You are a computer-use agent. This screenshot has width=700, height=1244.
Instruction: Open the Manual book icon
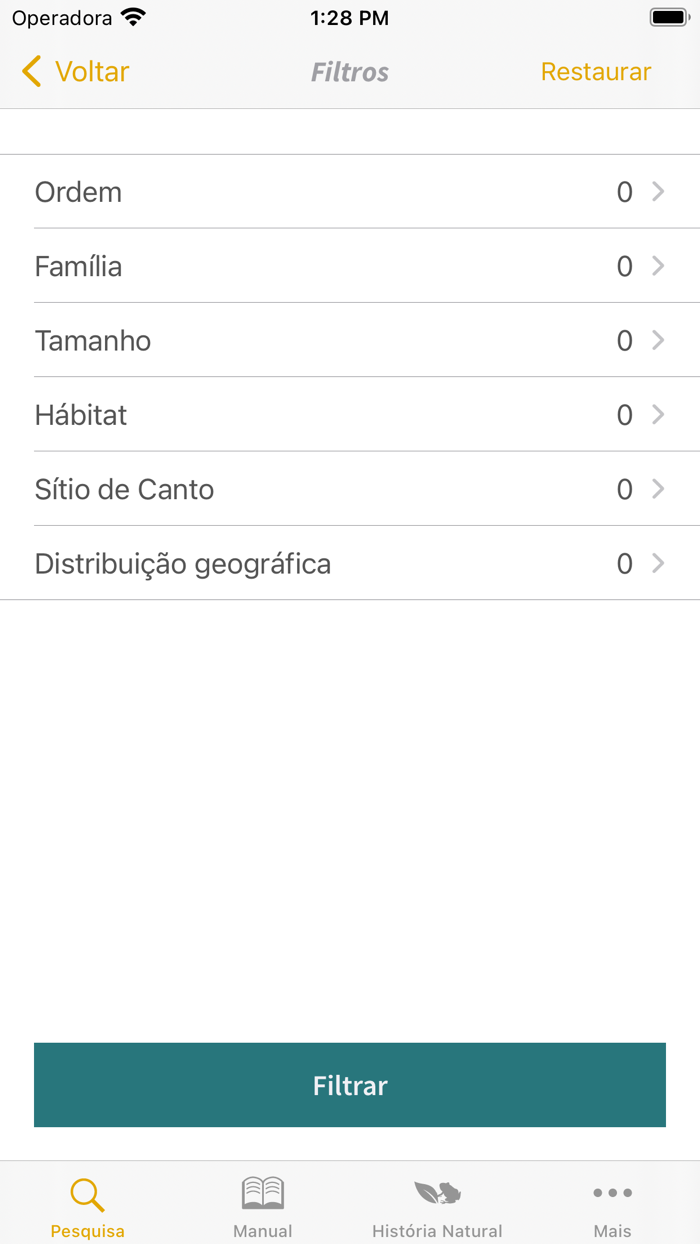tap(262, 1192)
